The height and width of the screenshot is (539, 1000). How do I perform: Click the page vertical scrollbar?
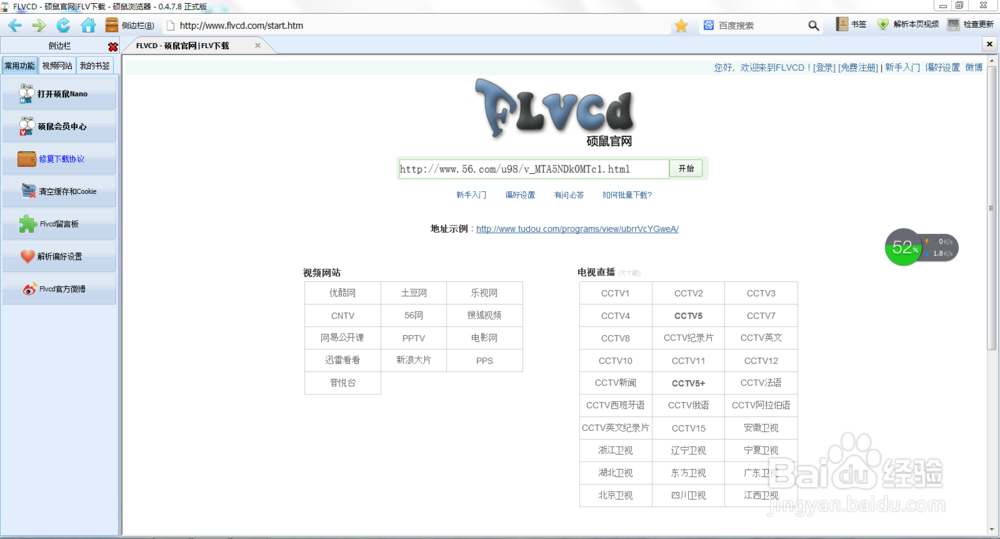click(991, 207)
